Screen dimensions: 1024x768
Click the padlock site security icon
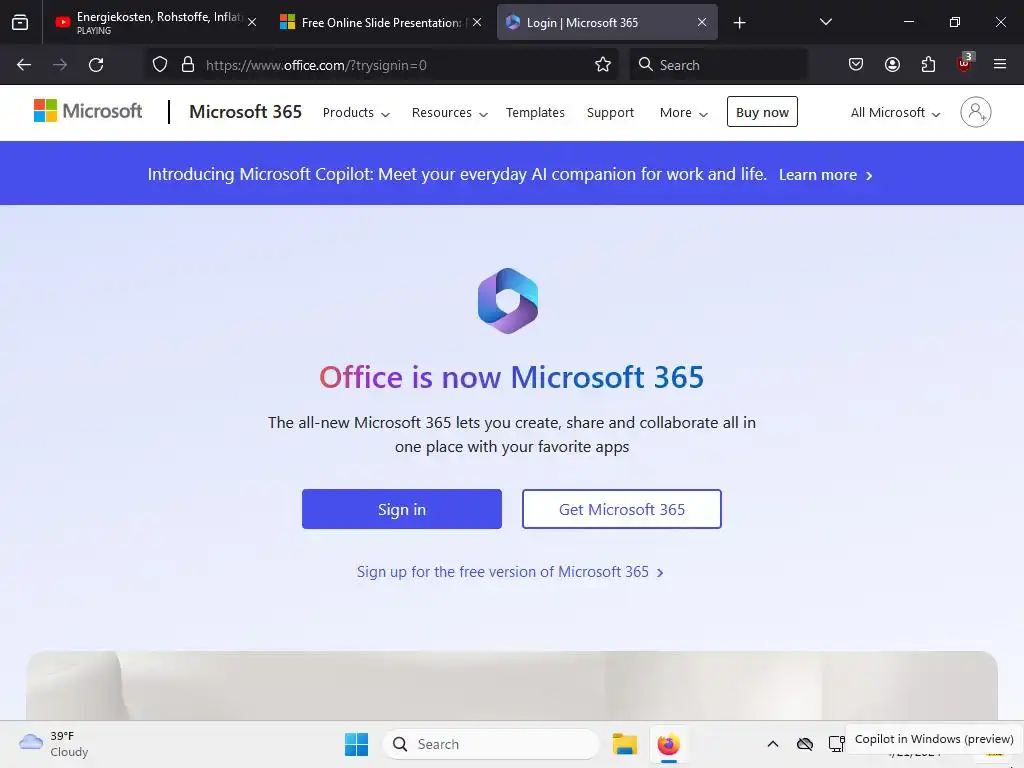[188, 65]
